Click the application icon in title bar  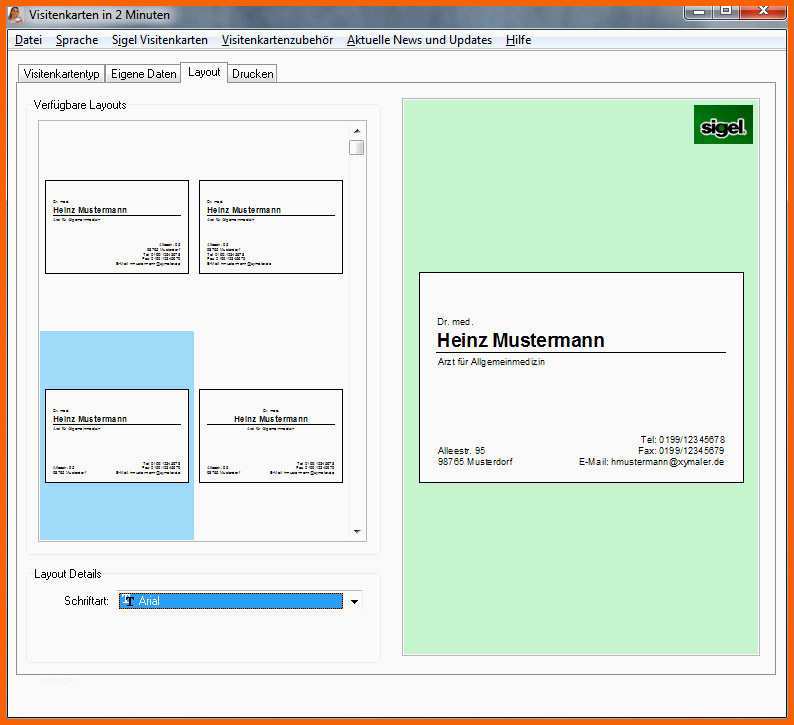(15, 14)
